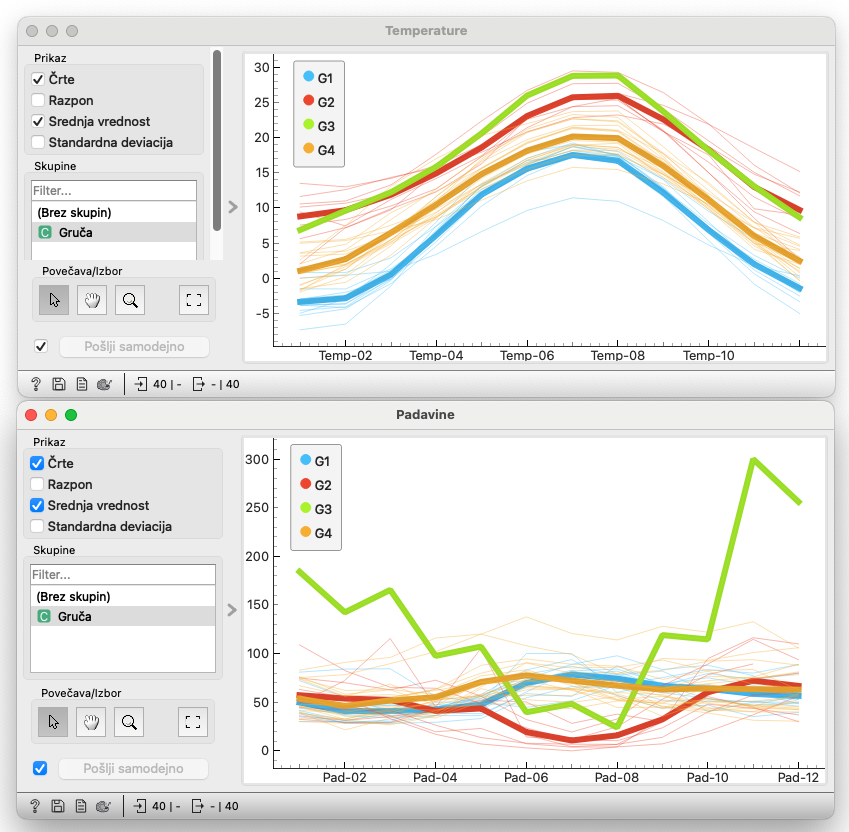
Task: Click the save image icon in Temperature status bar
Action: (59, 383)
